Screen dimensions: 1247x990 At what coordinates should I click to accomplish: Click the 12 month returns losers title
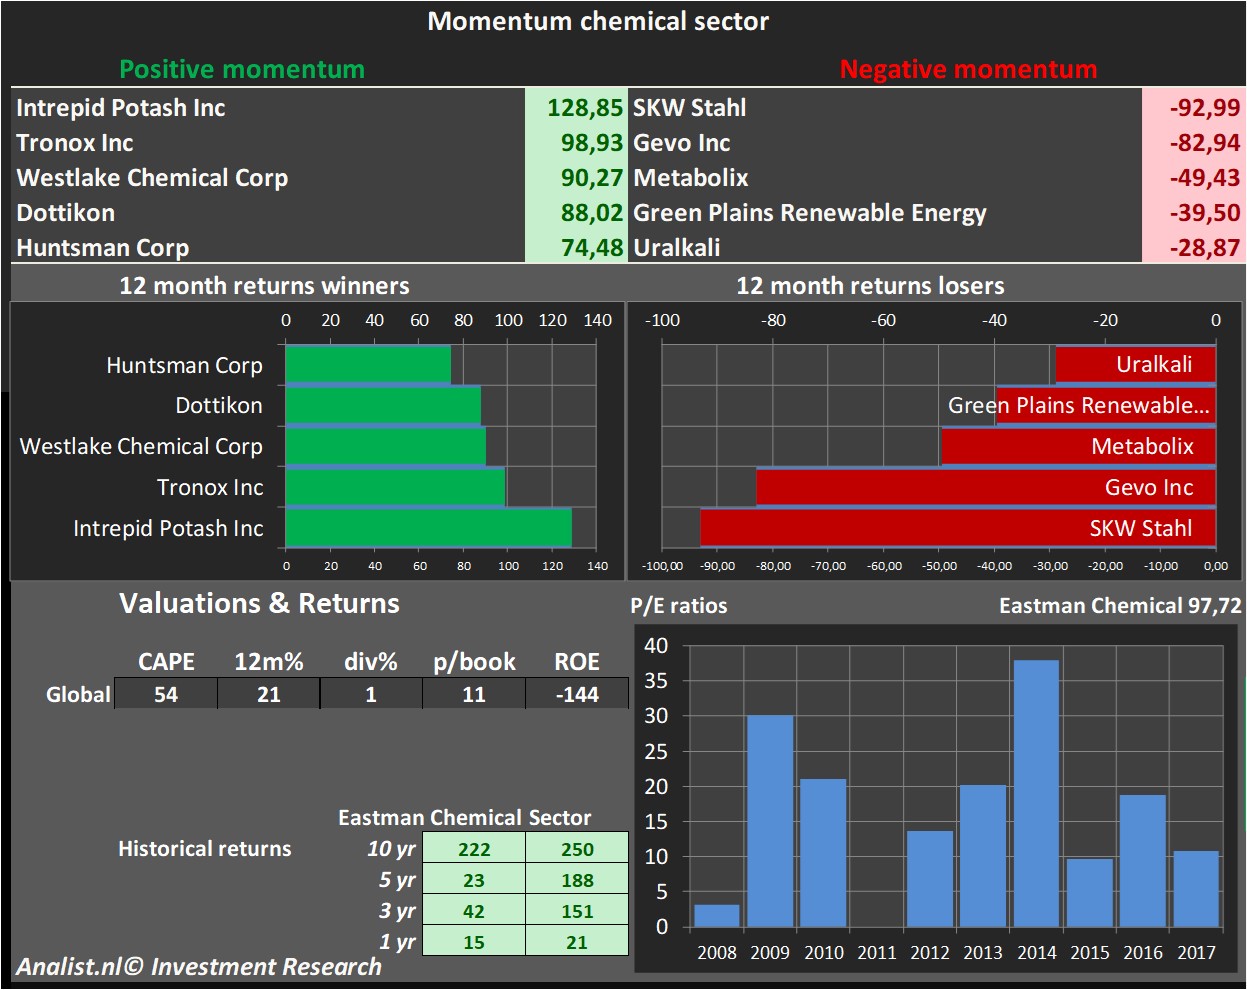tap(870, 286)
